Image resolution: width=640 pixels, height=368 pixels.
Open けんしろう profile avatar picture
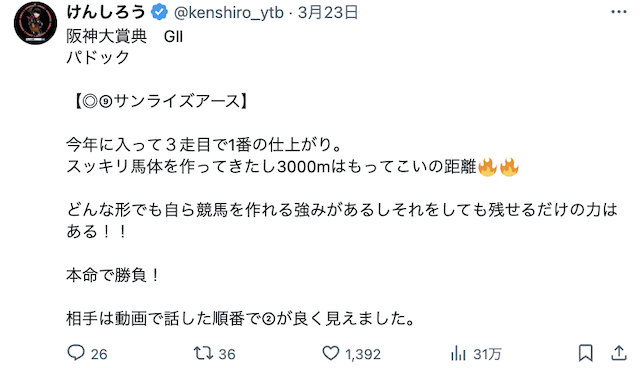[36, 23]
